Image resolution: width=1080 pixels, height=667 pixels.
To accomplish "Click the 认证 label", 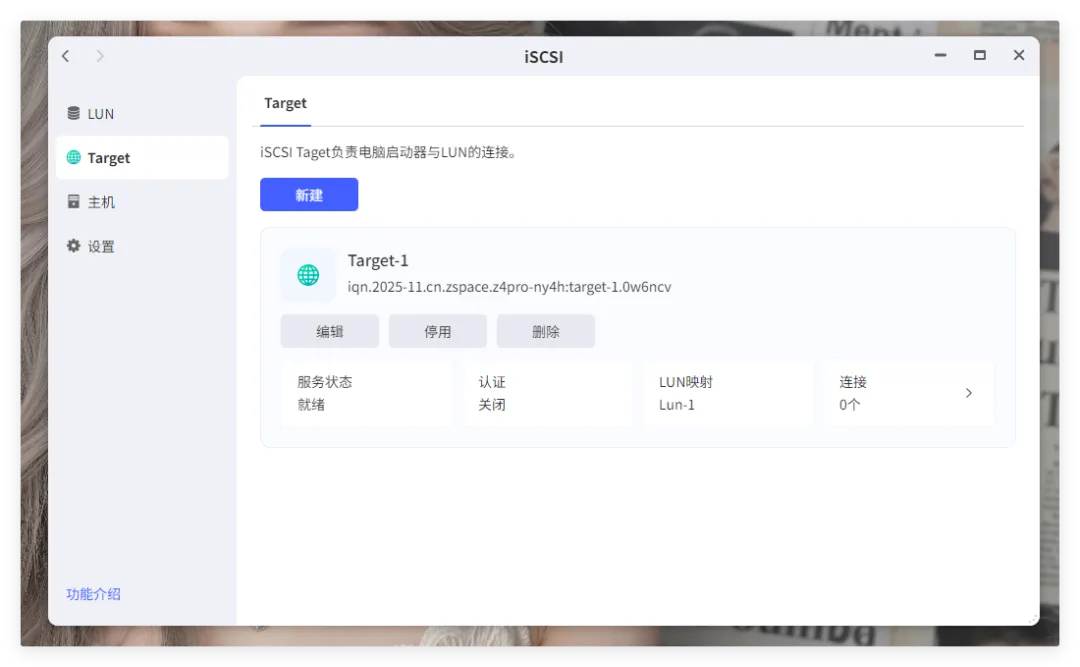I will click(x=492, y=382).
